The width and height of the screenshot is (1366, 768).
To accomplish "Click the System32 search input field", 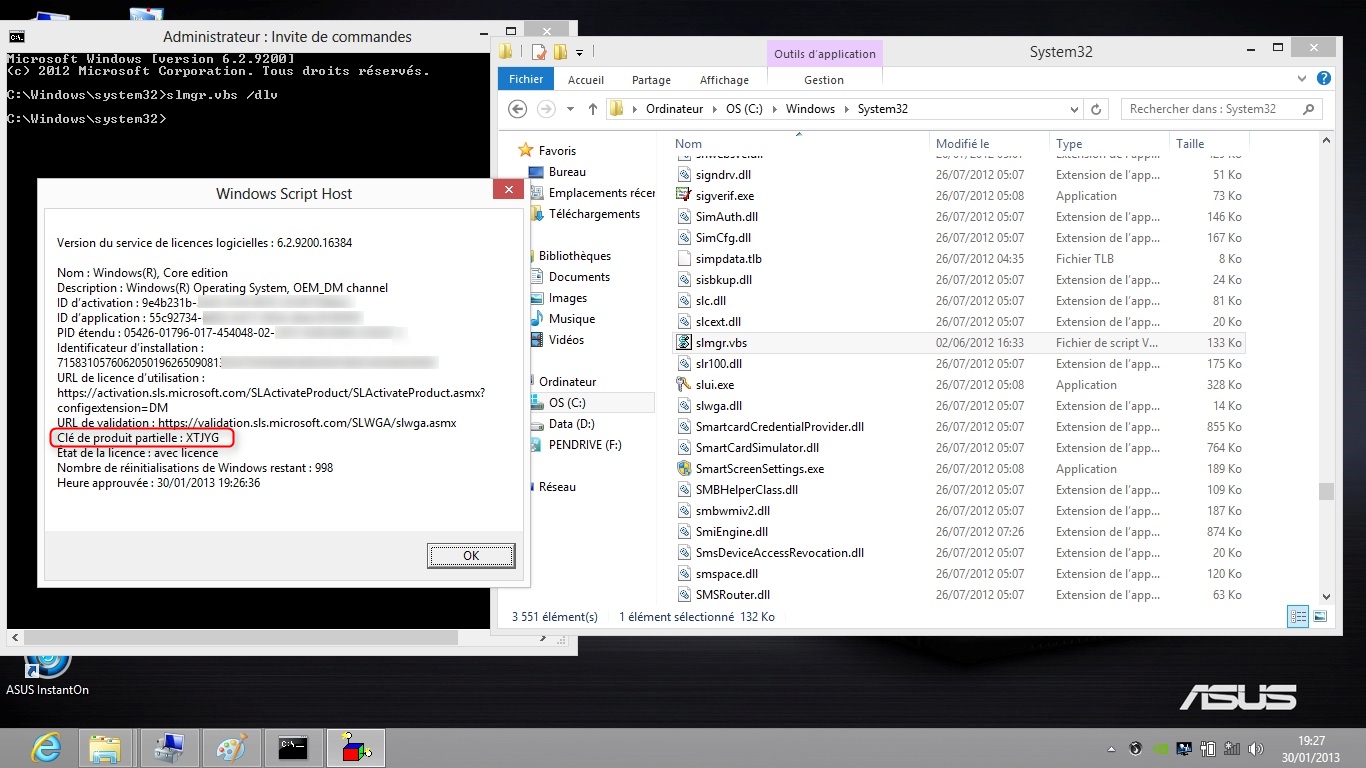I will click(1210, 109).
